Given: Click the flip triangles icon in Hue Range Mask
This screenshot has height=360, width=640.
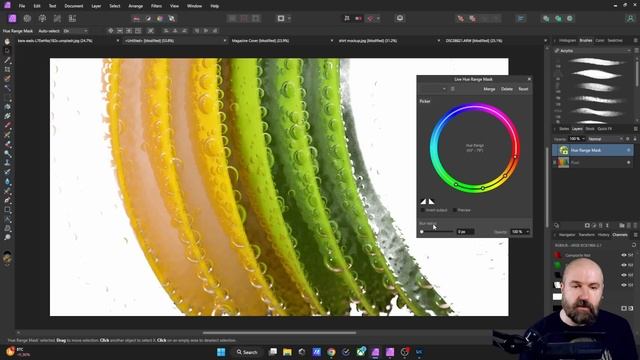Looking at the screenshot, I should click(x=427, y=201).
